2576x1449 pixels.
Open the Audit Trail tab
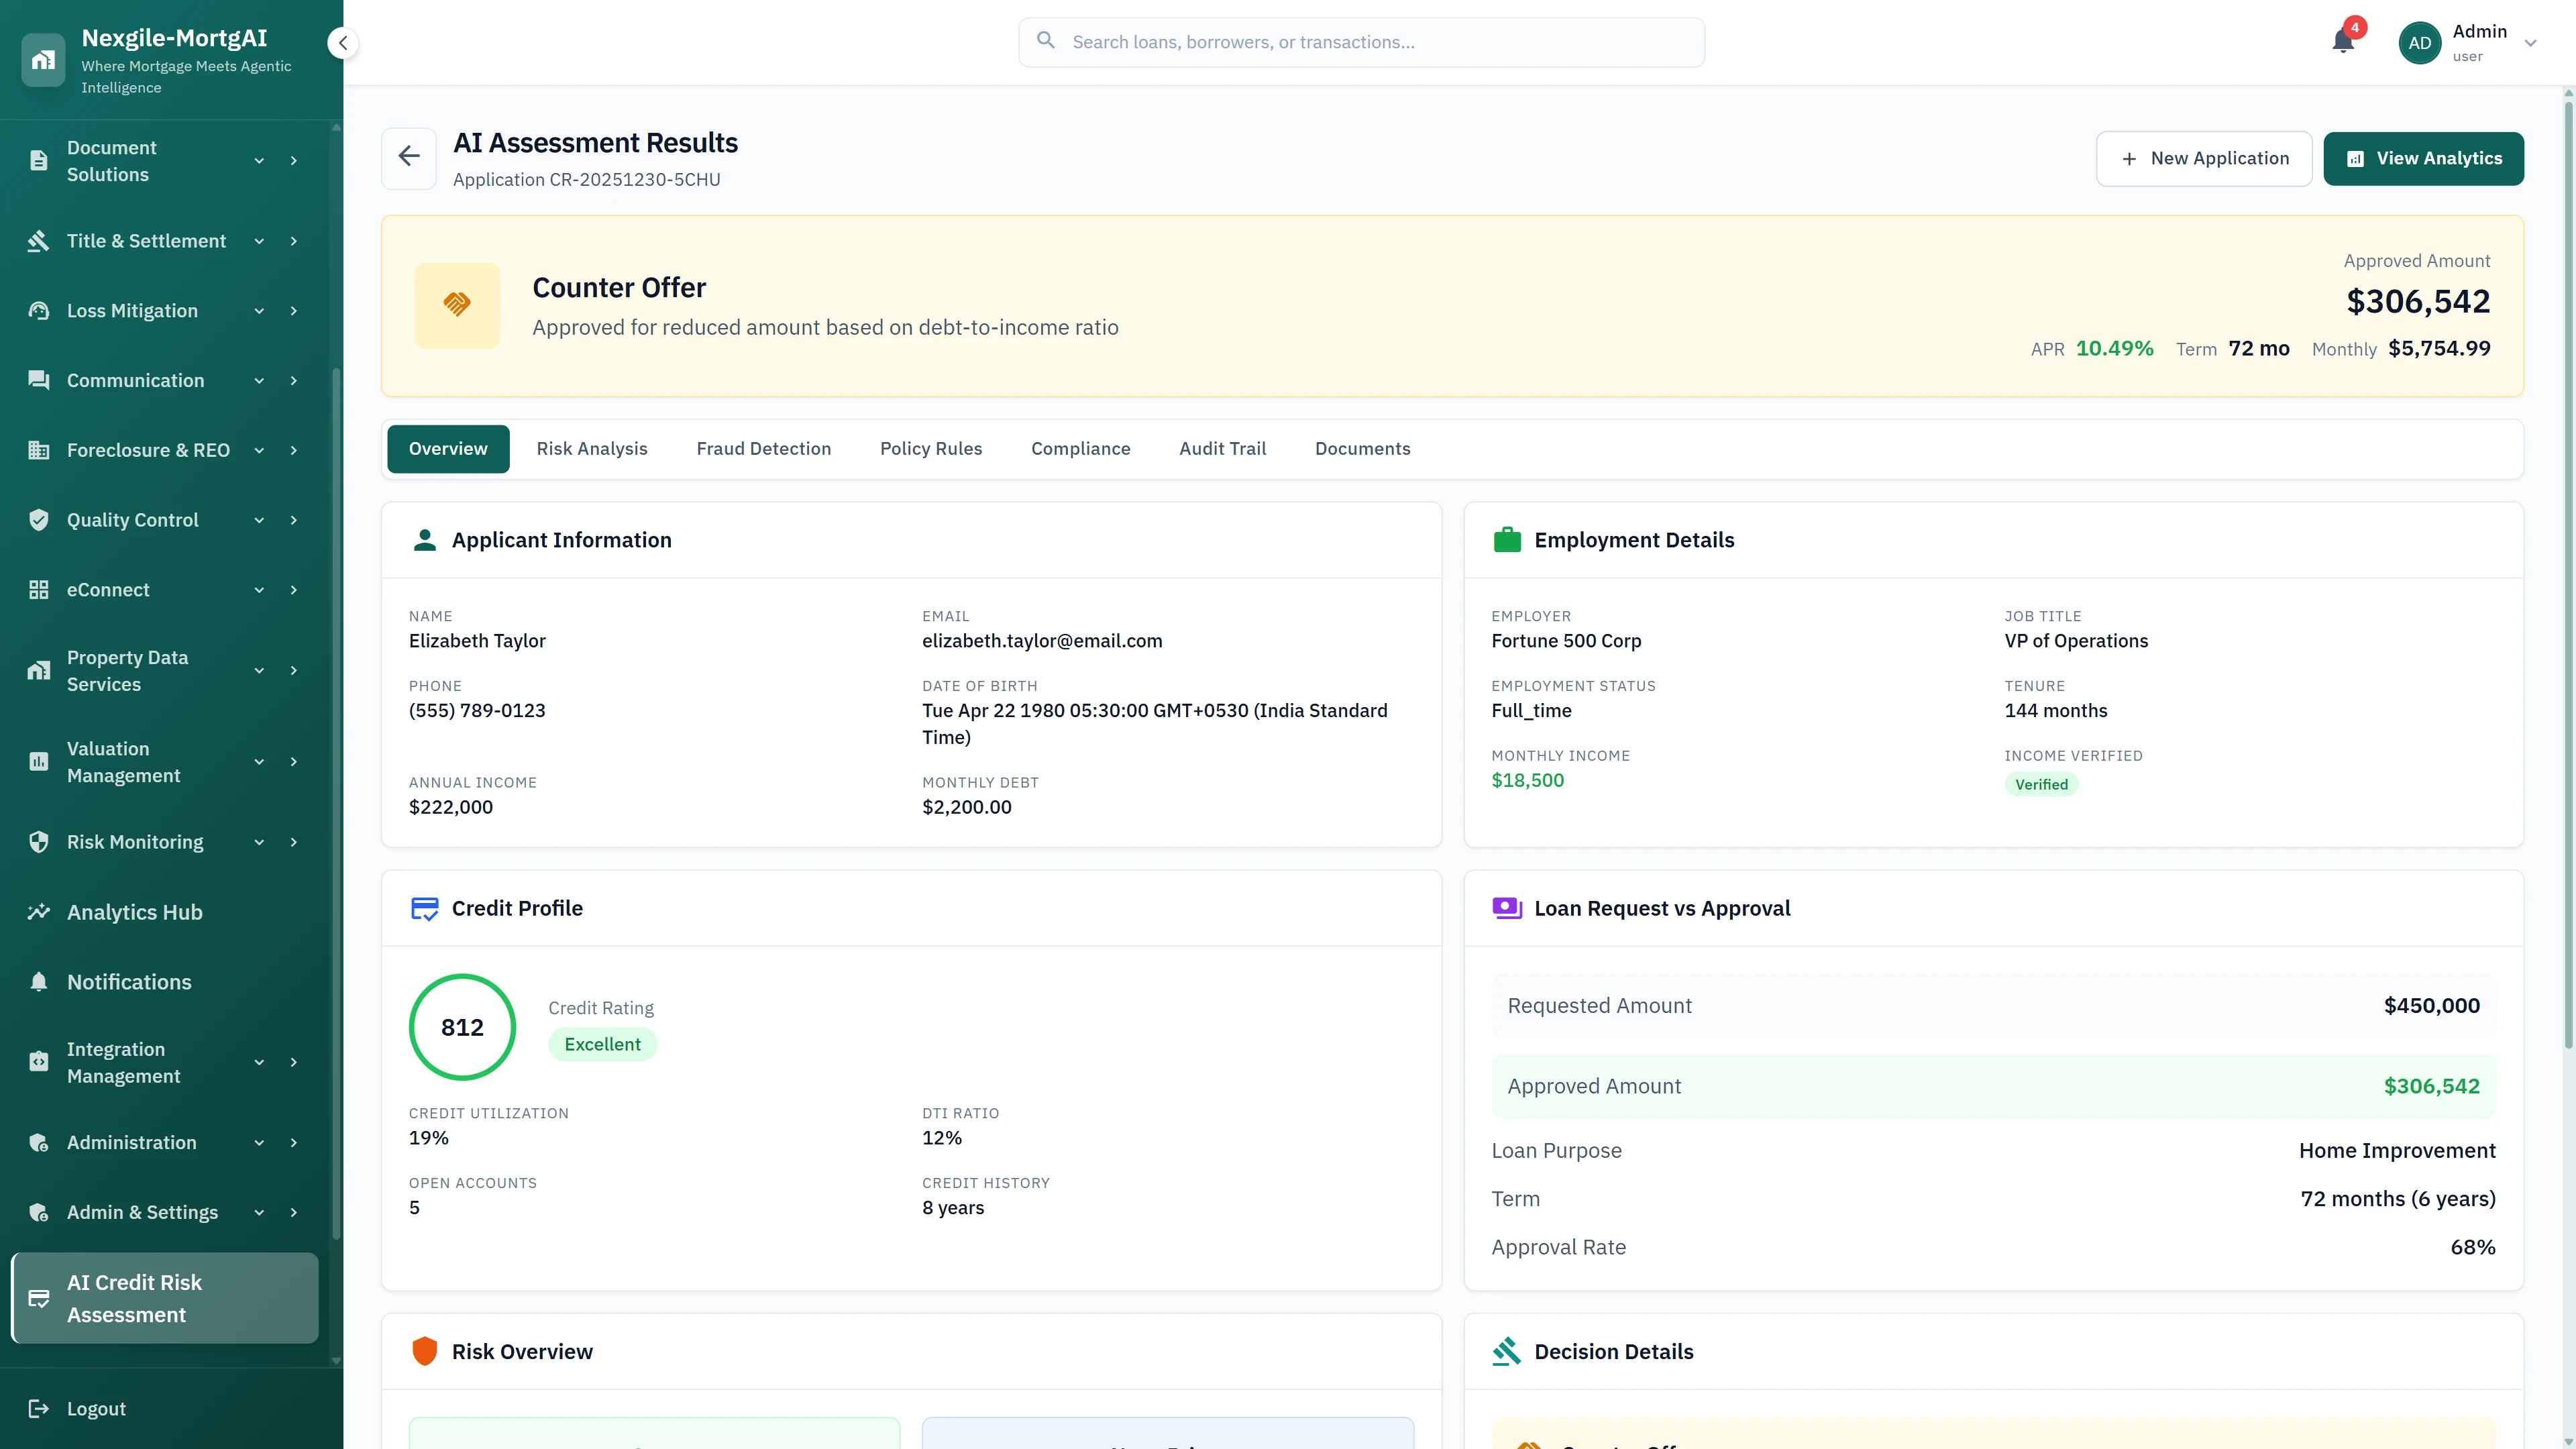1222,448
